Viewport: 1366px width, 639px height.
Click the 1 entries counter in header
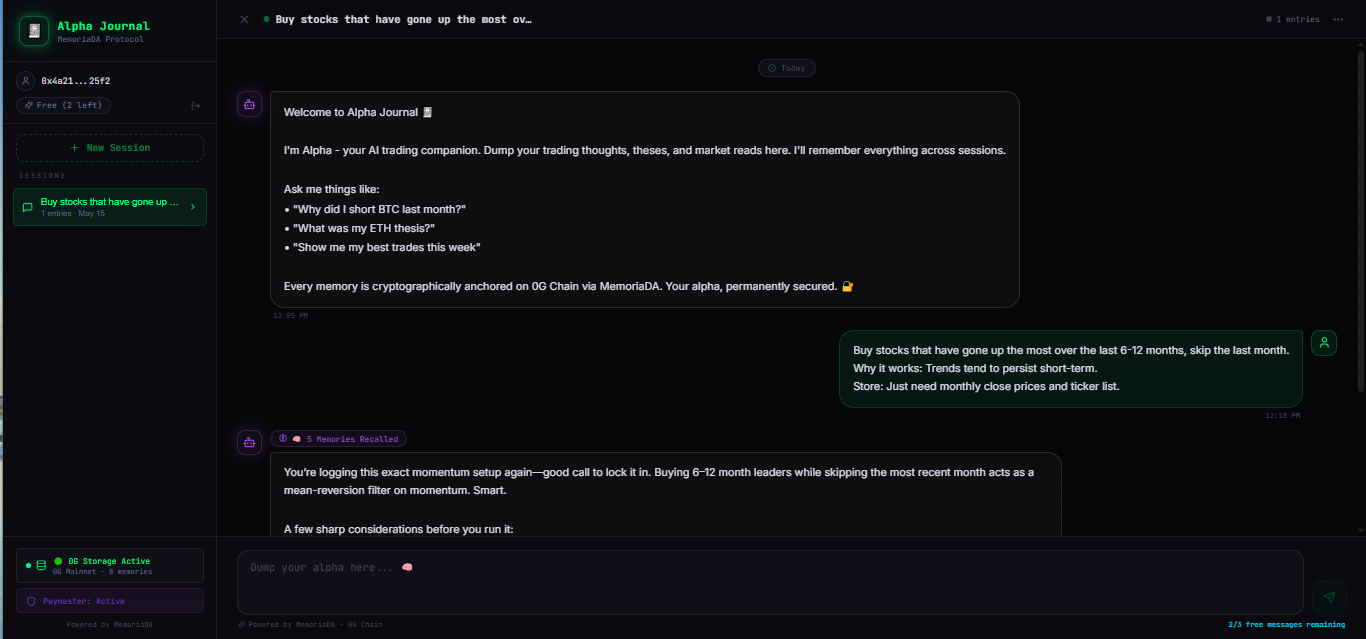[x=1292, y=19]
